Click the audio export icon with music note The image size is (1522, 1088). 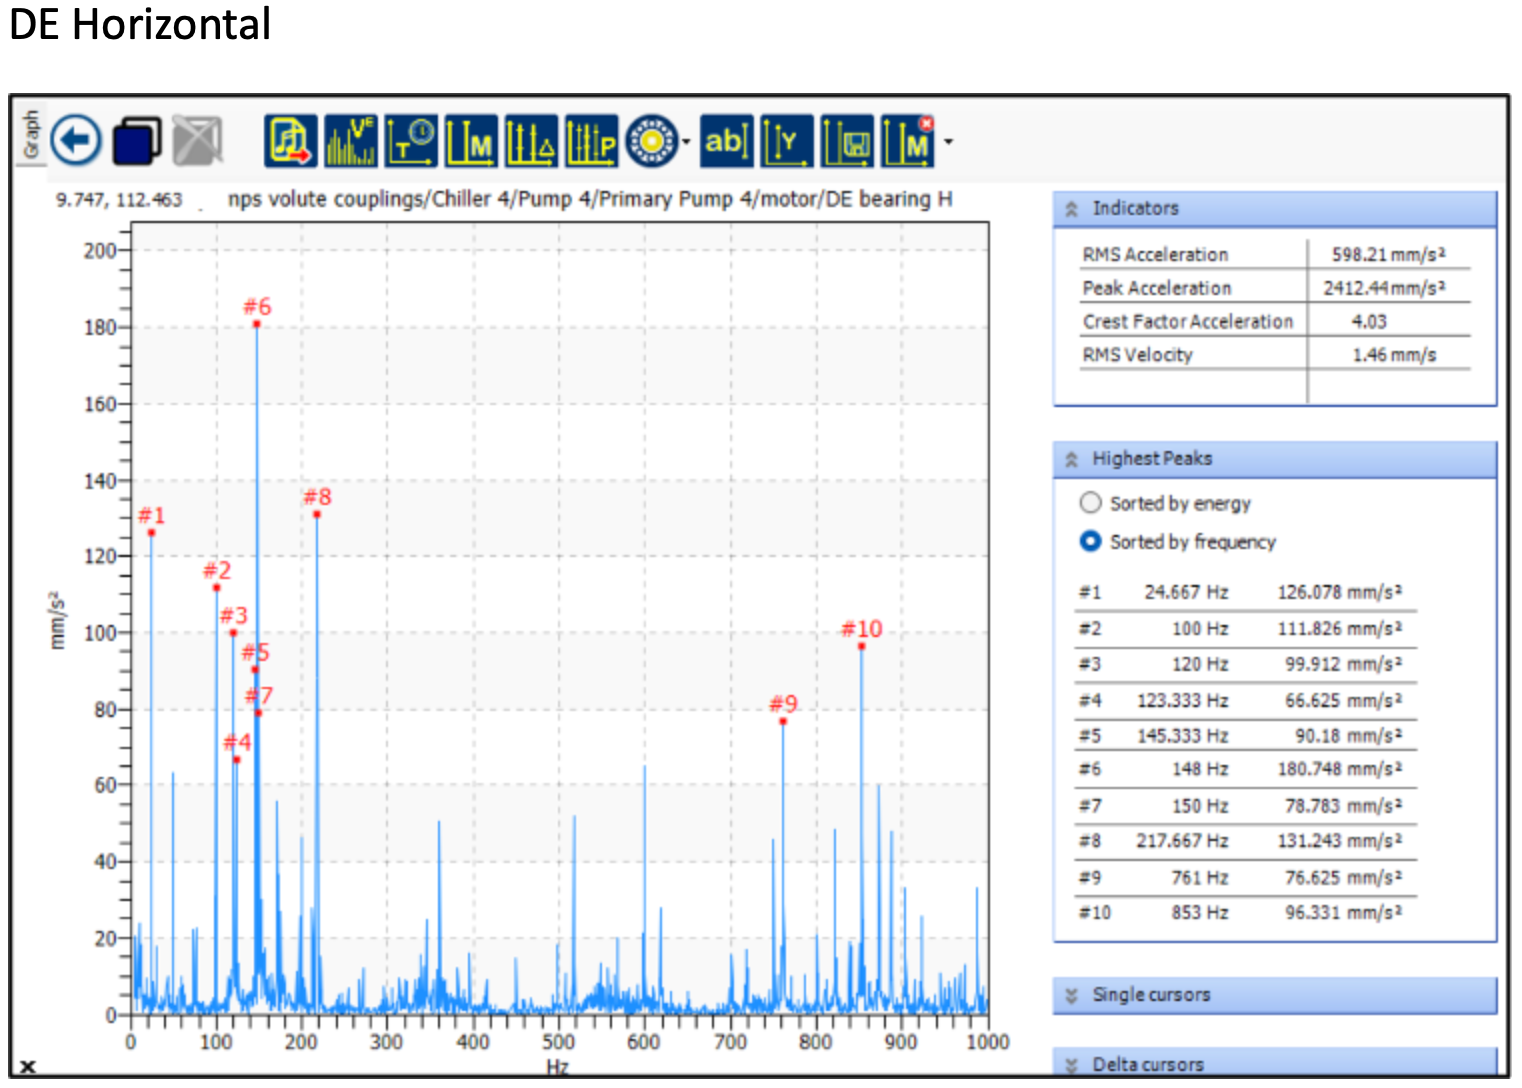click(x=290, y=141)
